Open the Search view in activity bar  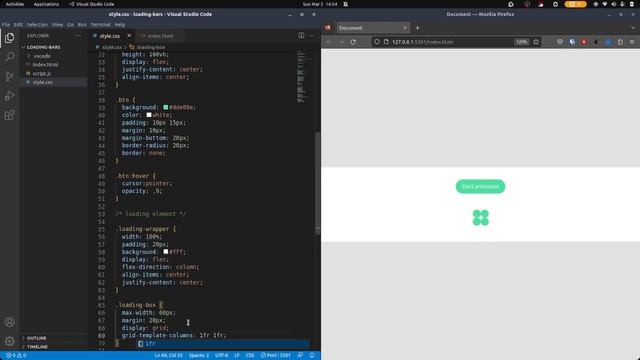(x=9, y=57)
